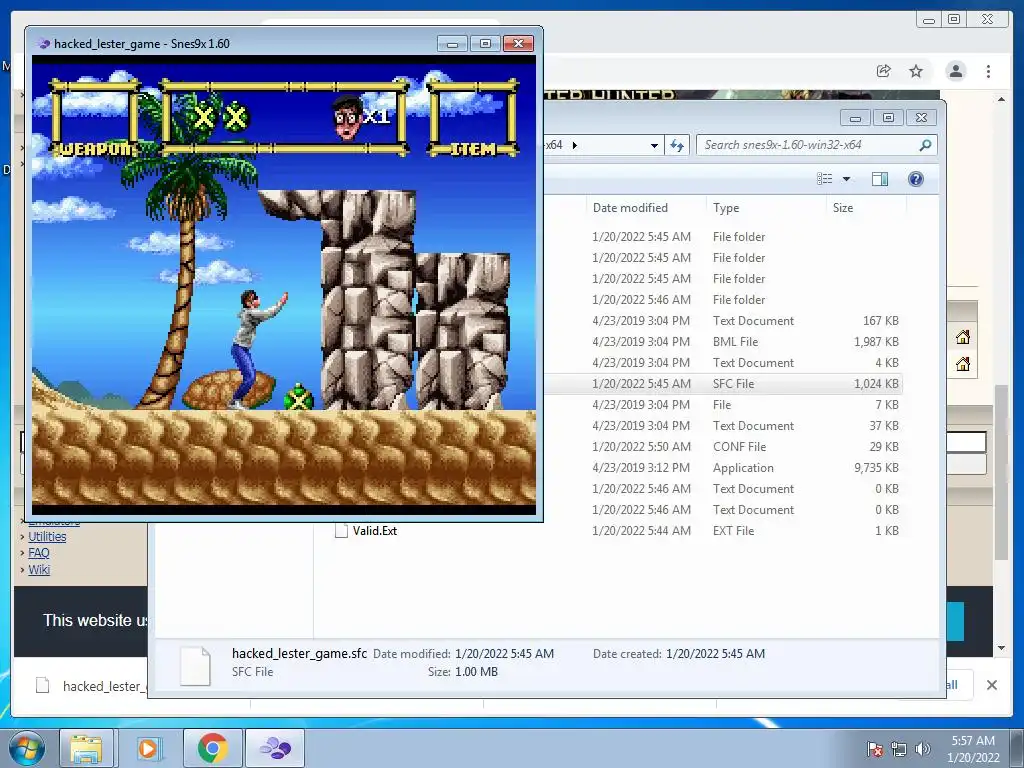Open Explorer view options dropdown arrow
1024x768 pixels.
pos(846,179)
